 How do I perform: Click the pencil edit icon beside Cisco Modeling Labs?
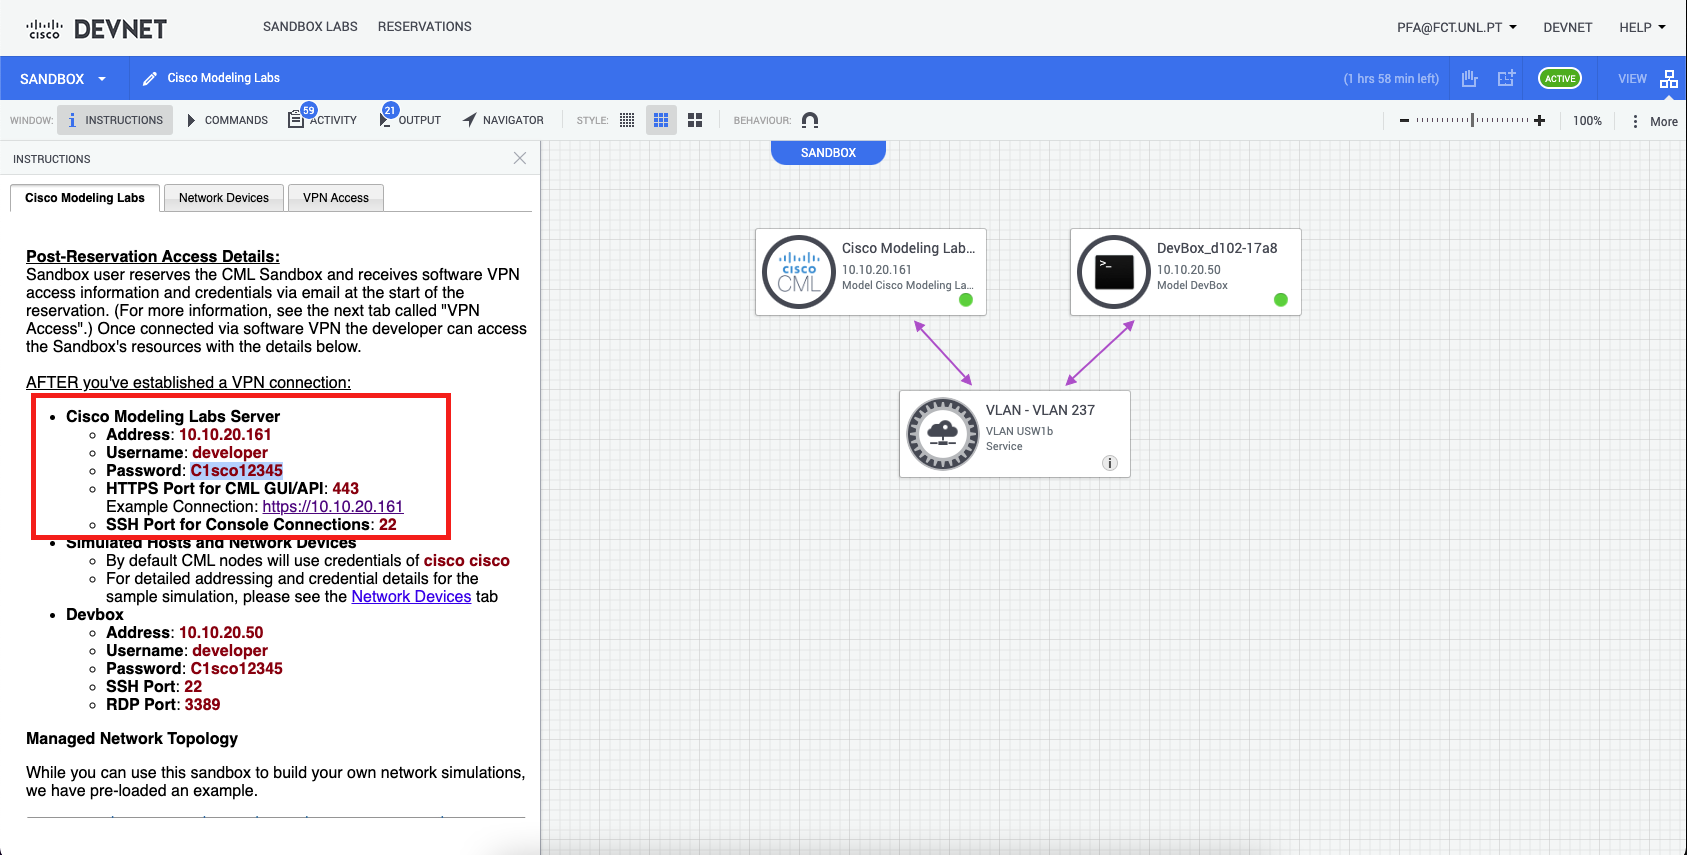pyautogui.click(x=150, y=78)
